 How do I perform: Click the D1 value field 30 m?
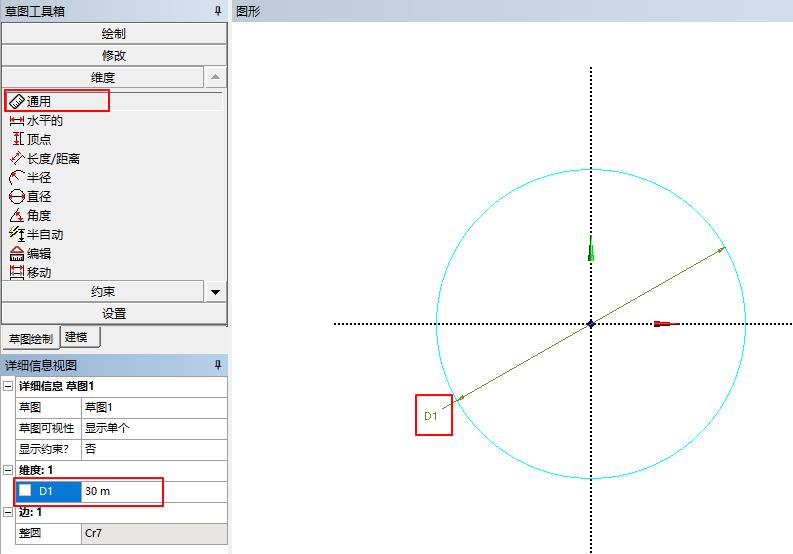[x=120, y=491]
